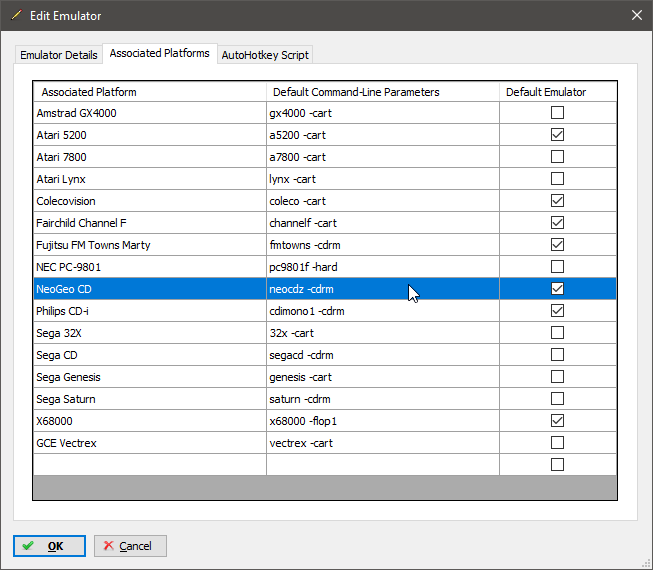Screen dimensions: 653x570
Task: Click the 'saturn -cdrm' parameters cell
Action: tap(383, 399)
